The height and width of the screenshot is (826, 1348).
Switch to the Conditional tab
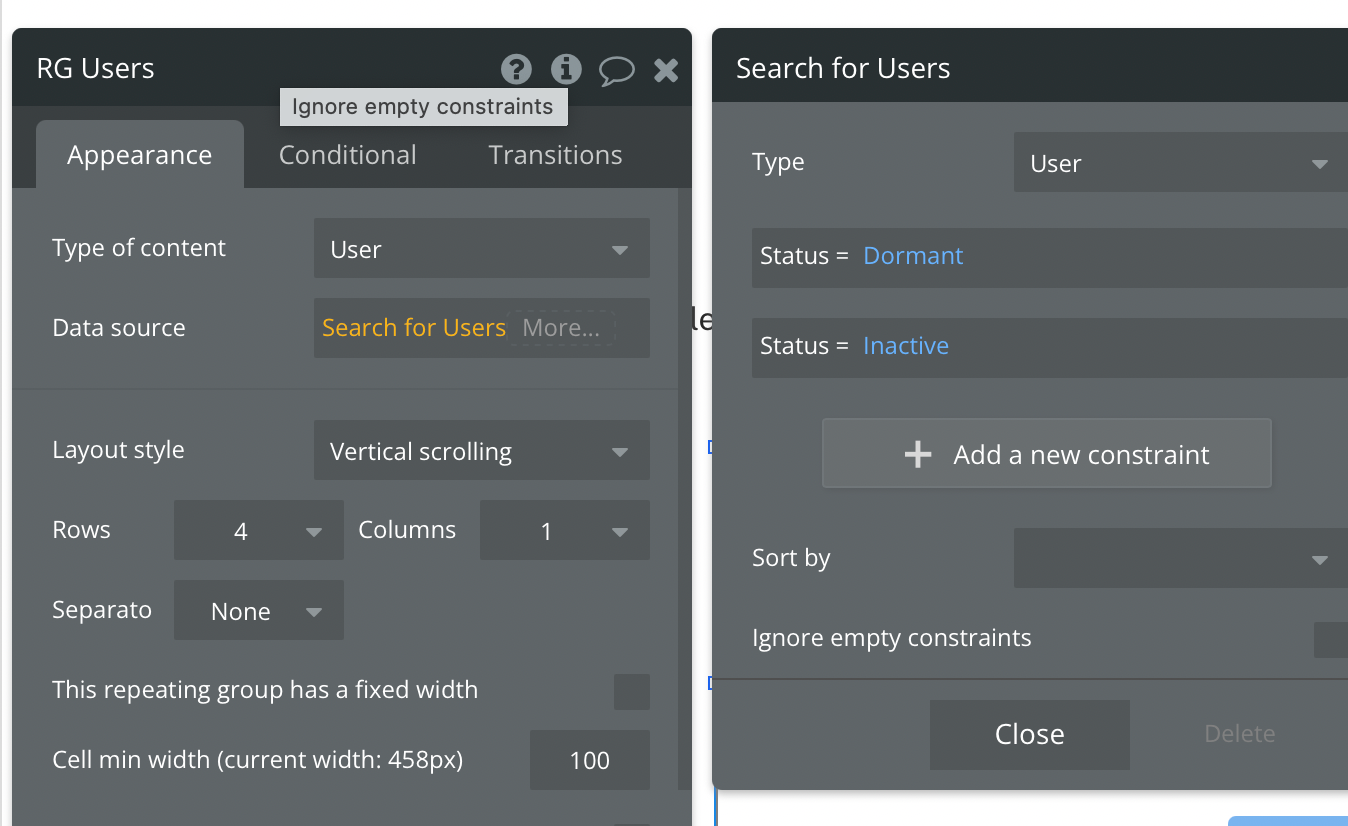tap(348, 155)
